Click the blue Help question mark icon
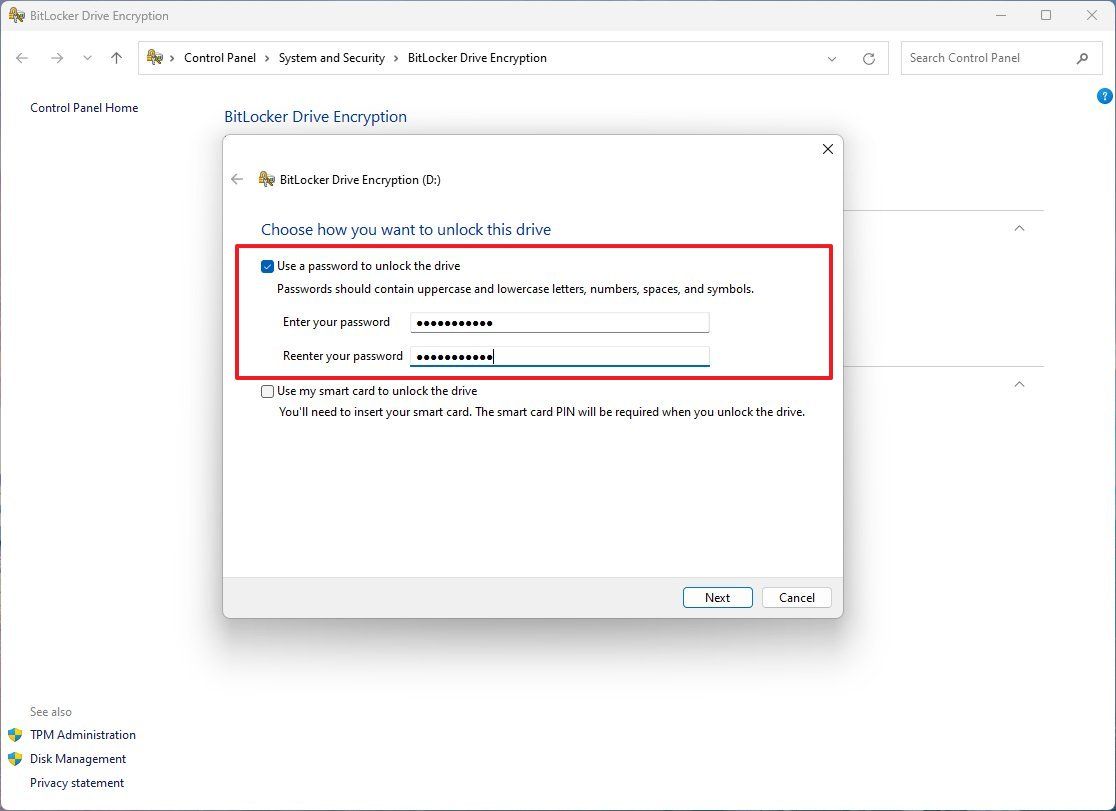Screen dimensions: 1116x811 [1104, 95]
